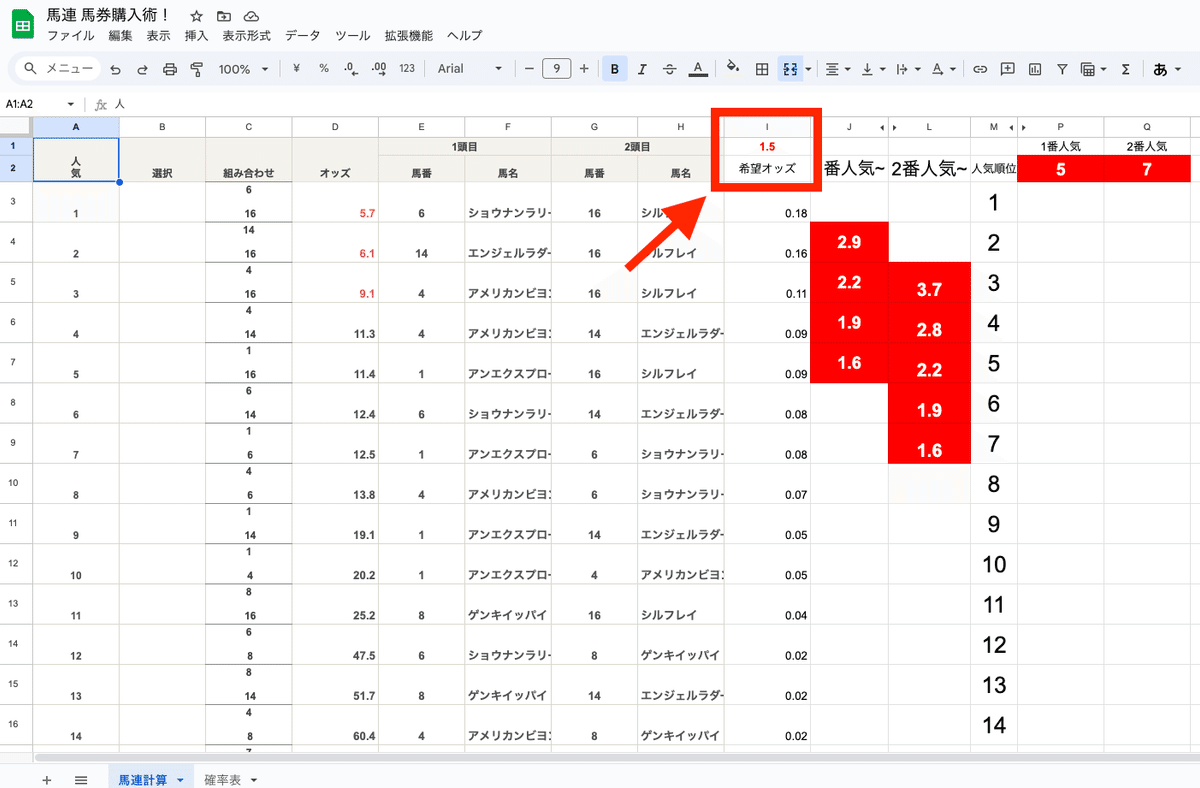Open the text color picker

[x=698, y=69]
